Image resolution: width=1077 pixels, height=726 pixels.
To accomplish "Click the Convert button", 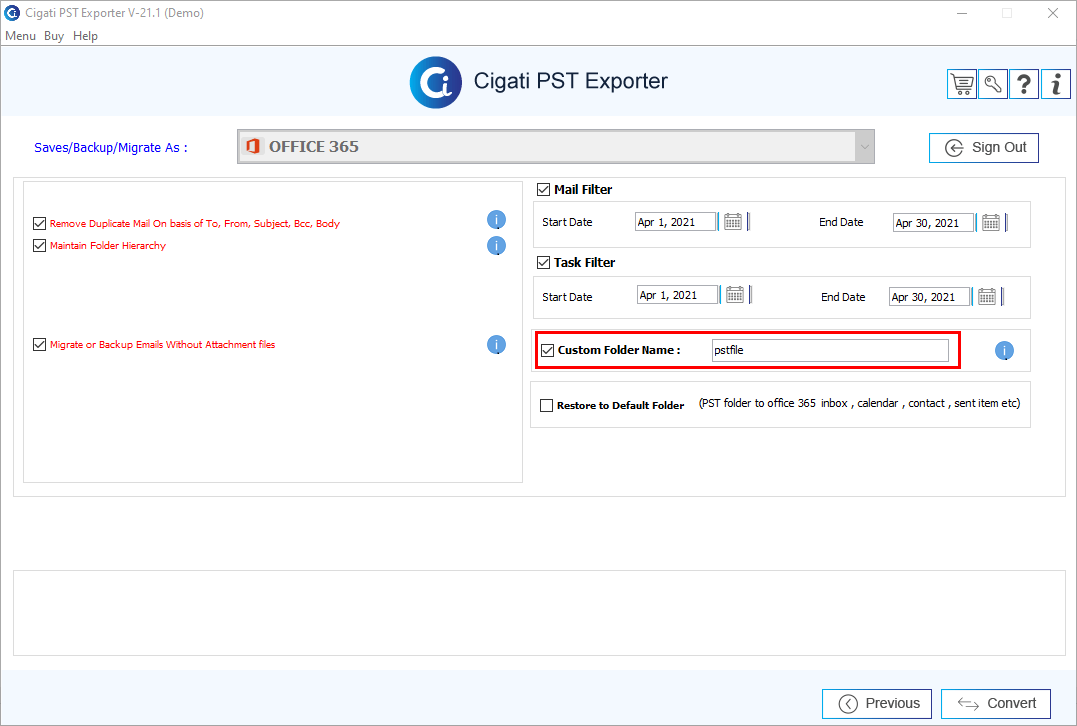I will pos(996,703).
